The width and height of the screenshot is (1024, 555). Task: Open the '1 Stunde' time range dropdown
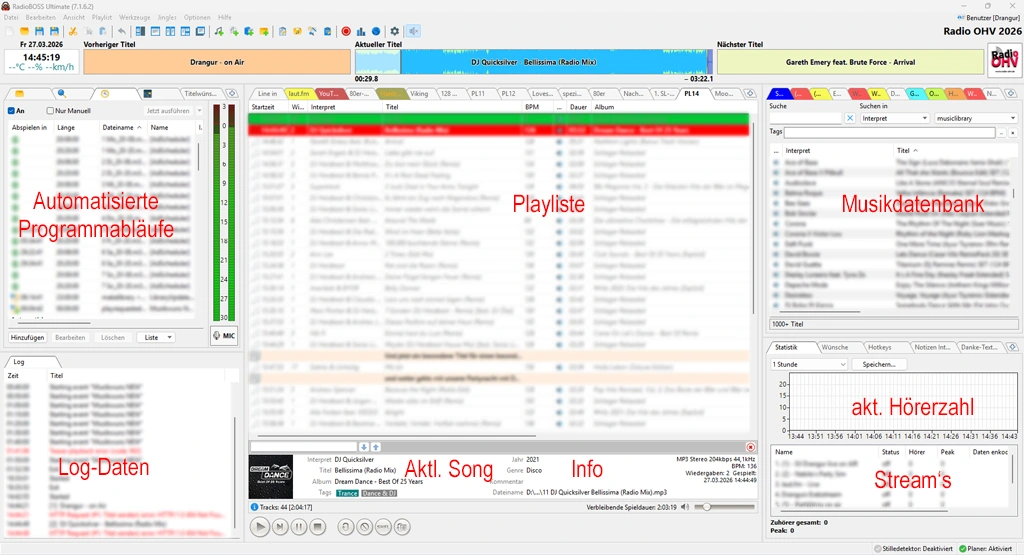pyautogui.click(x=808, y=364)
